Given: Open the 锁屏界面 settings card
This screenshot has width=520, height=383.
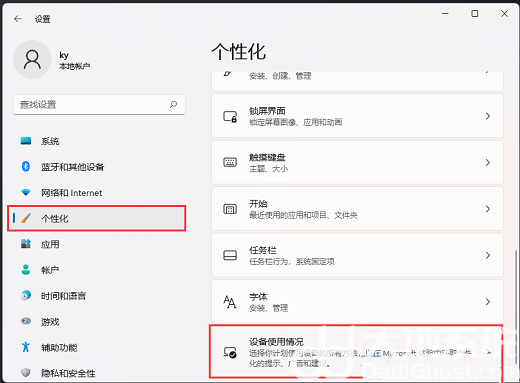Looking at the screenshot, I should point(357,116).
